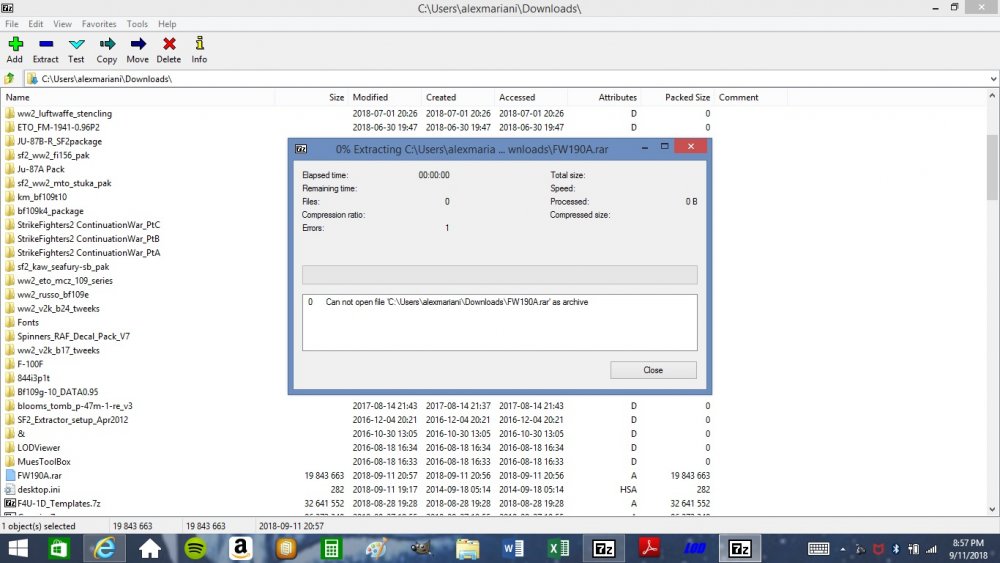The width and height of the screenshot is (1000, 563).
Task: Open Spotify from the taskbar
Action: 195,548
